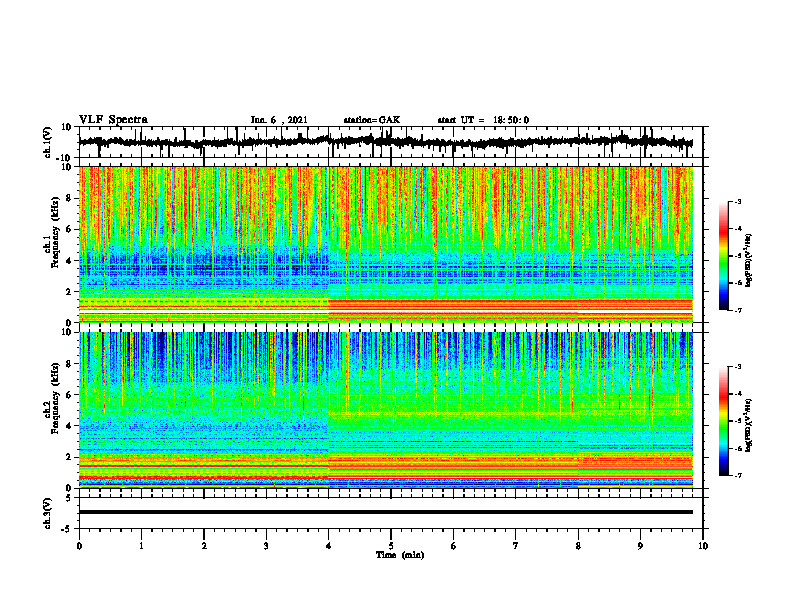Click the time axis tick label "8"
Screen dimensions: 792x612
pos(578,546)
